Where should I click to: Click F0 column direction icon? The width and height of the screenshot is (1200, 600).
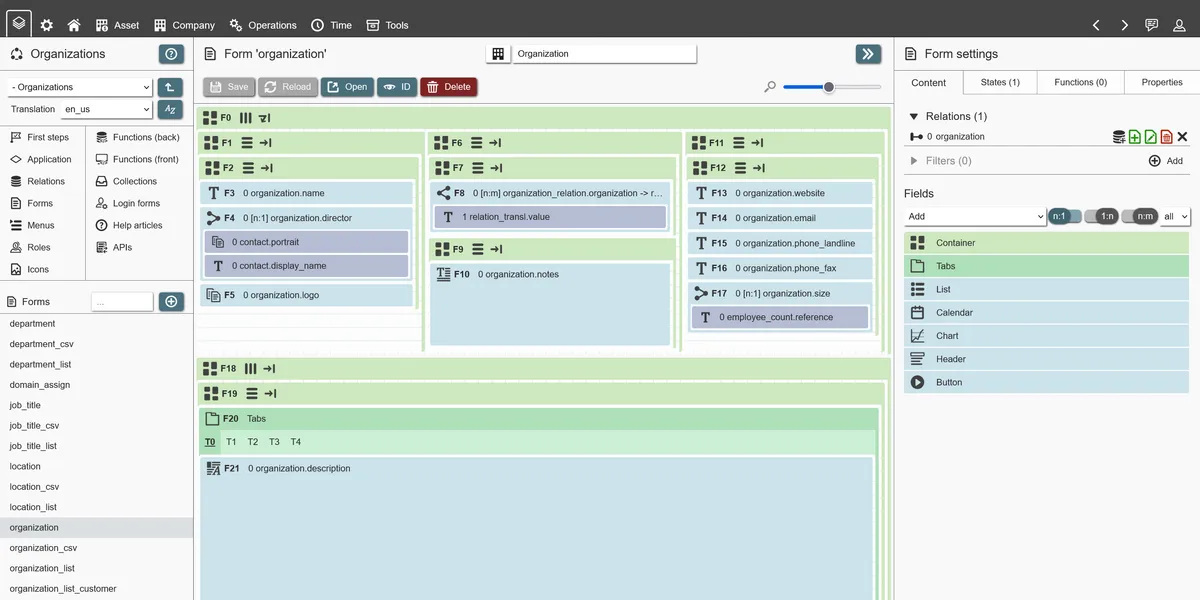click(246, 118)
